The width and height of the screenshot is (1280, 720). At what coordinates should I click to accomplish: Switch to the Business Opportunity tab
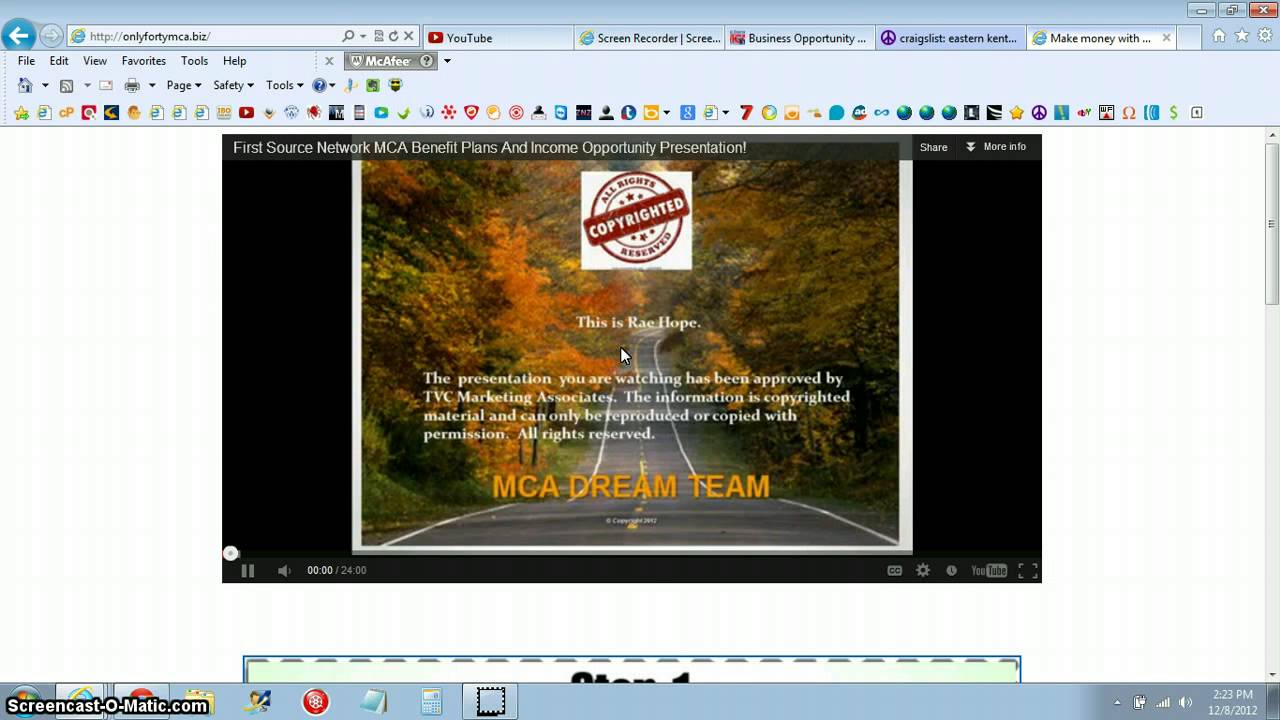click(800, 38)
